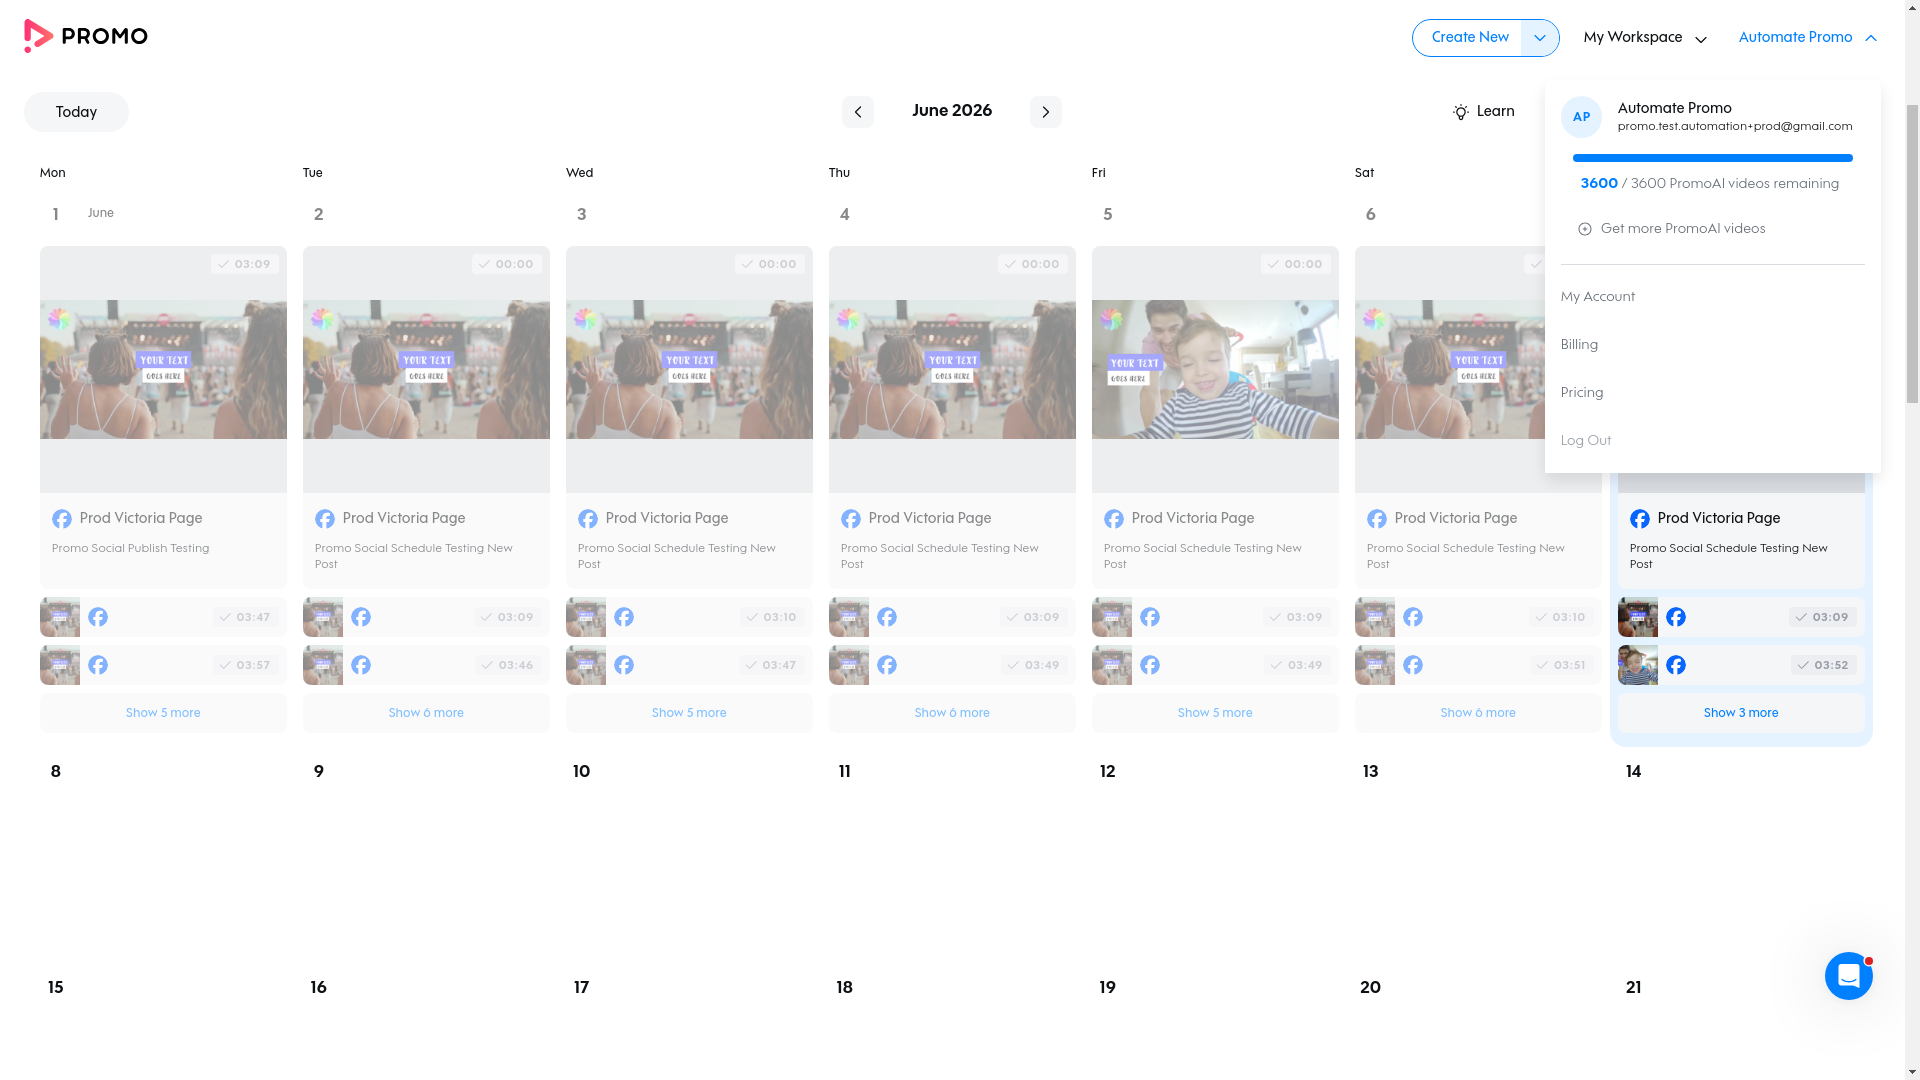Click Promo Social Publish Testing text
1920x1080 pixels.
pyautogui.click(x=131, y=549)
